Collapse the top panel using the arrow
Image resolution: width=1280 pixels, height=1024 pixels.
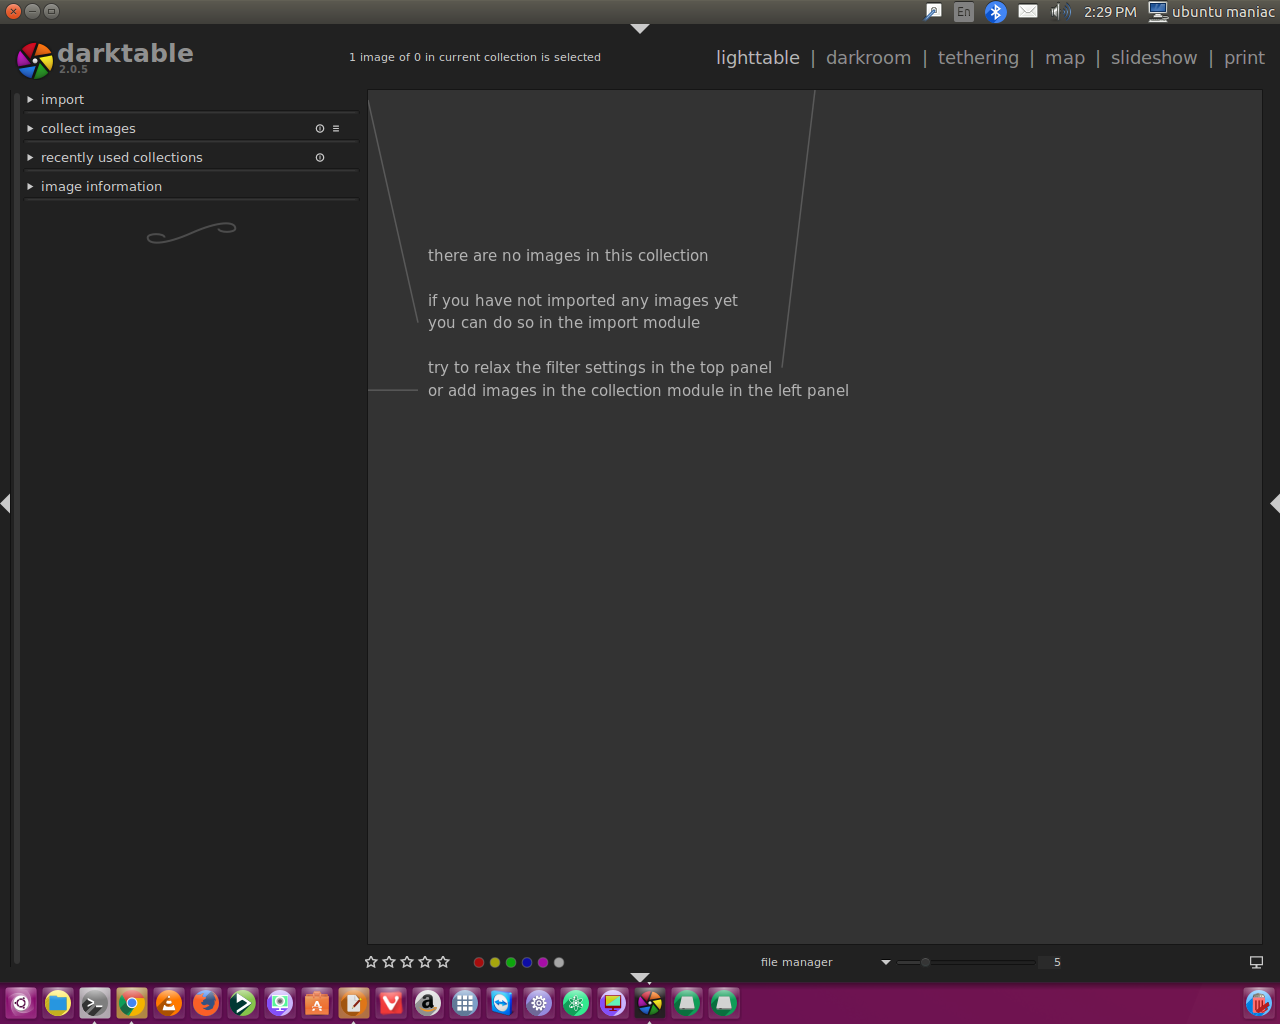tap(640, 29)
